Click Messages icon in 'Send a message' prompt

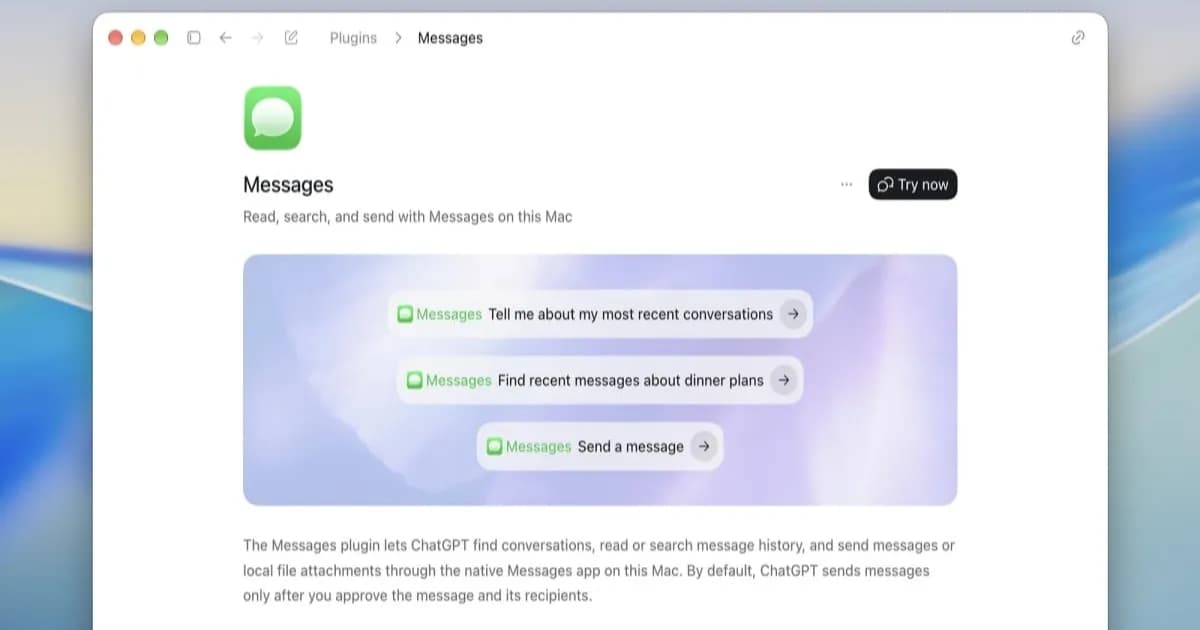494,447
